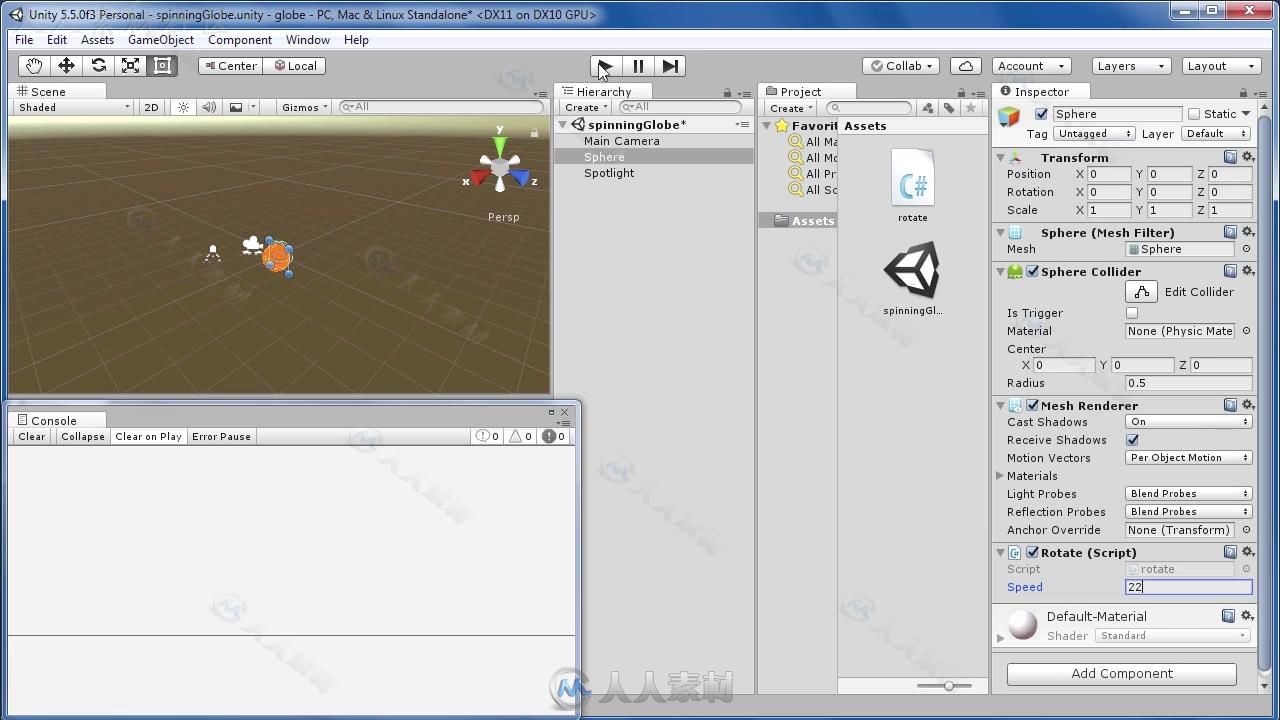The image size is (1280, 720).
Task: Open Sphere Collider gear menu
Action: [1248, 271]
